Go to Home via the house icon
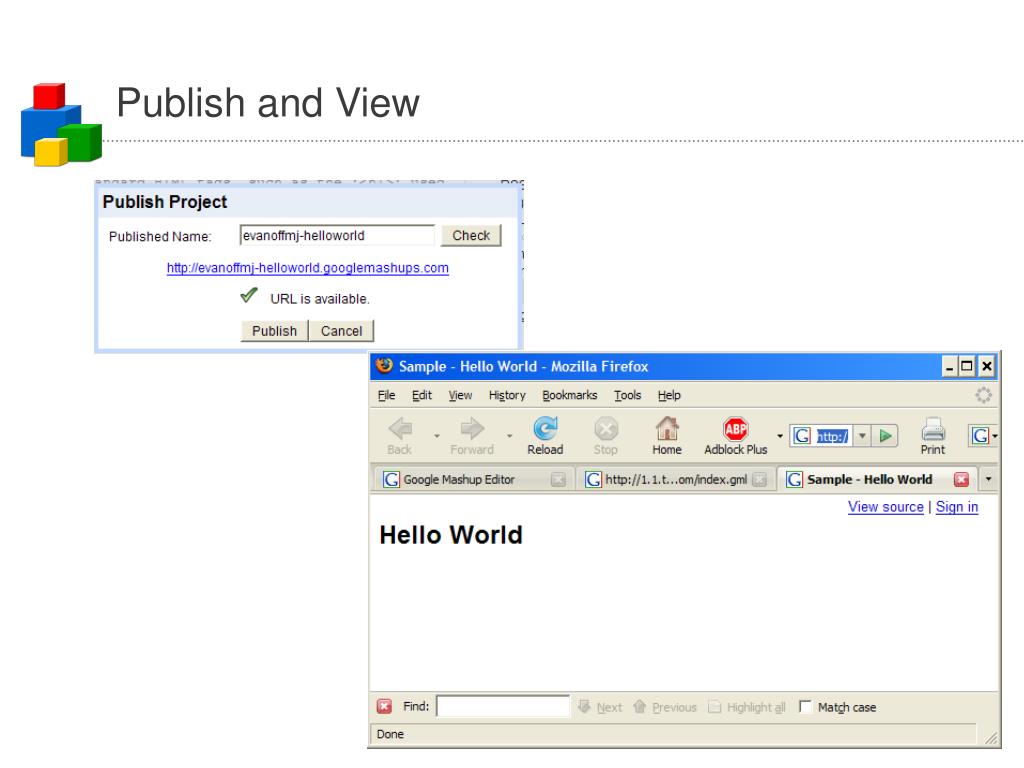Image resolution: width=1024 pixels, height=768 pixels. coord(667,428)
